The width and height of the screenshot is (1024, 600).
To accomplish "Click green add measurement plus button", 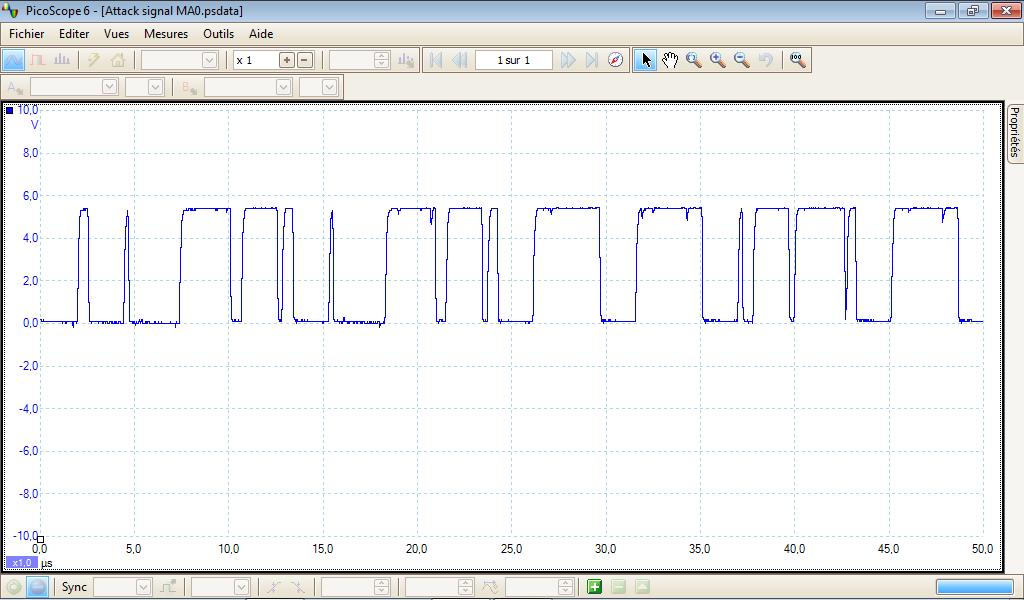I will [x=594, y=587].
